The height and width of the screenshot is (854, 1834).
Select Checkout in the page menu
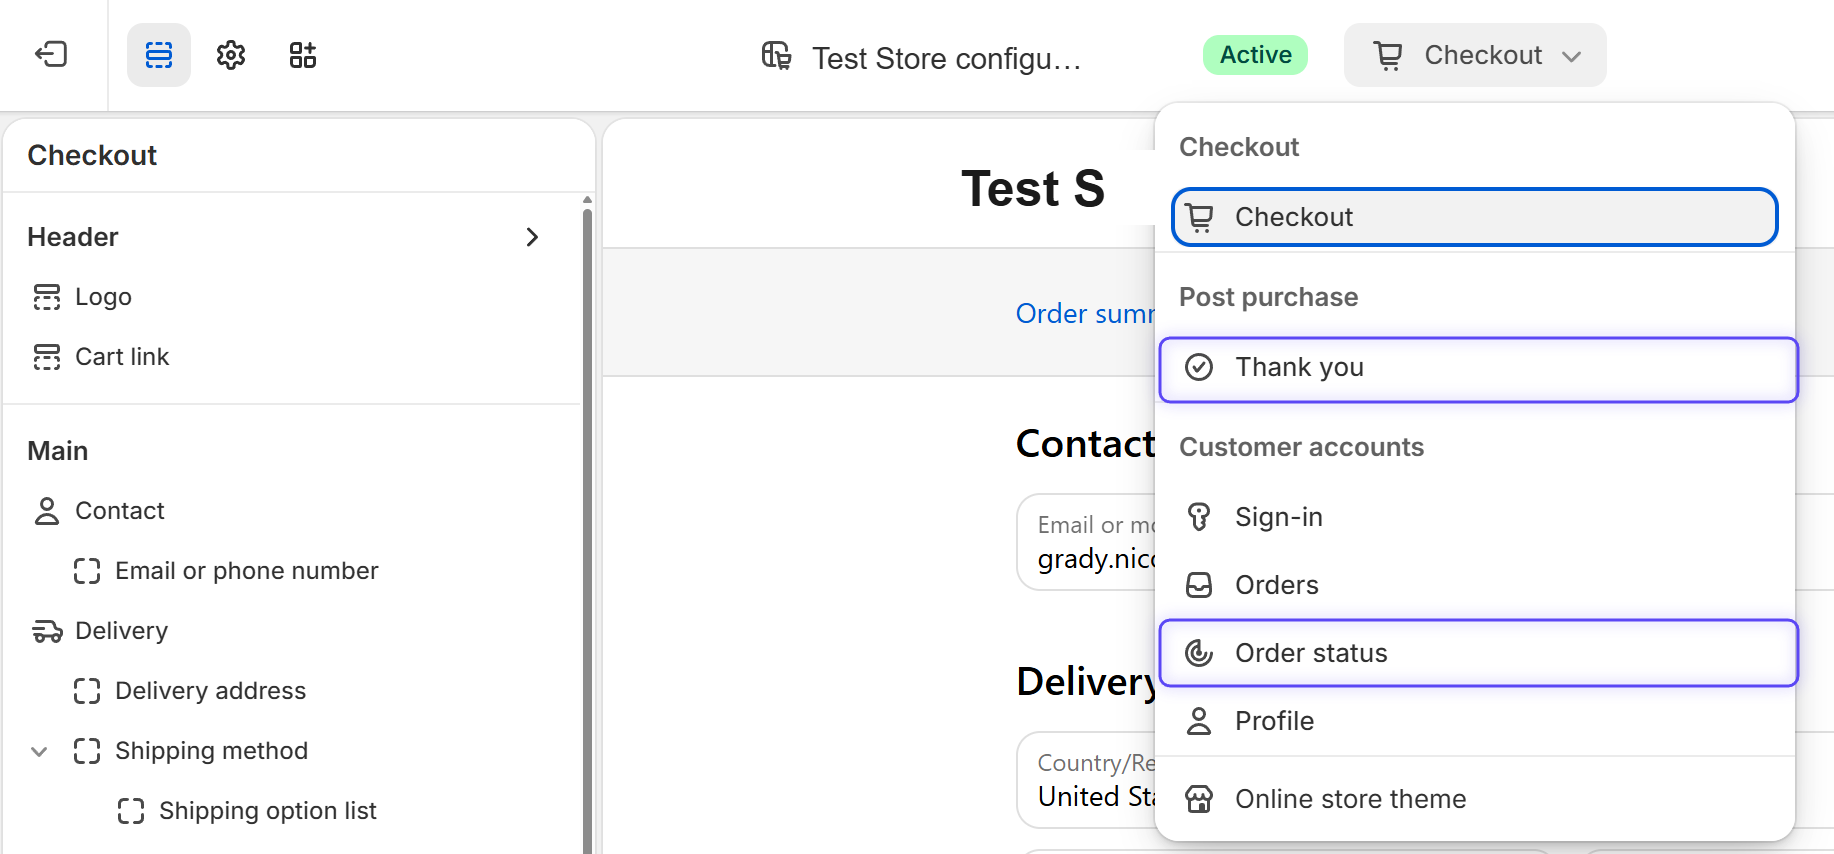(x=1475, y=217)
